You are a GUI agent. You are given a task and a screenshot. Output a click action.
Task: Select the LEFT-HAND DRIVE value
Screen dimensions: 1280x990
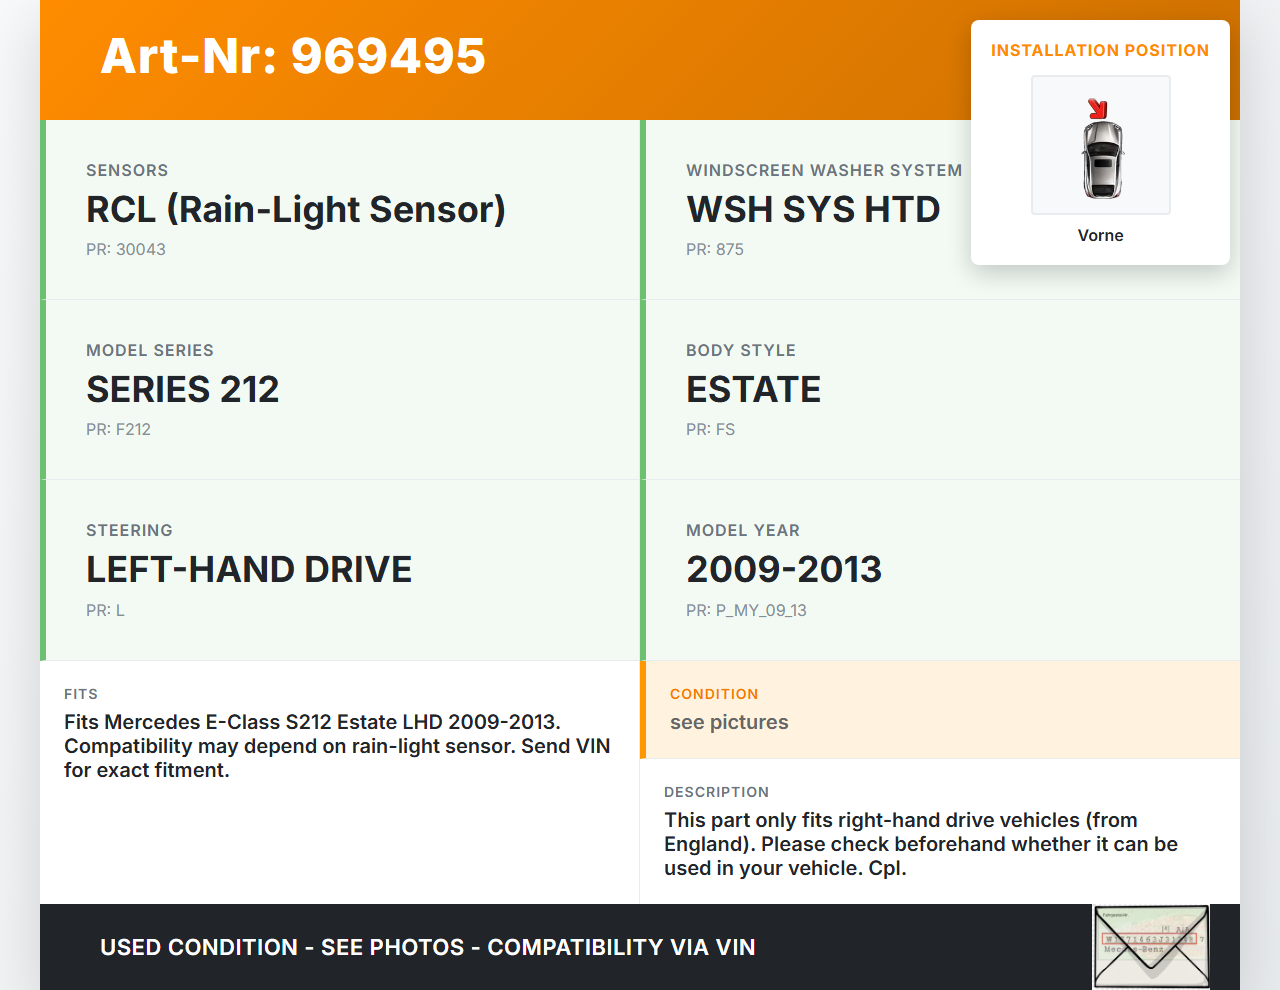pyautogui.click(x=249, y=569)
